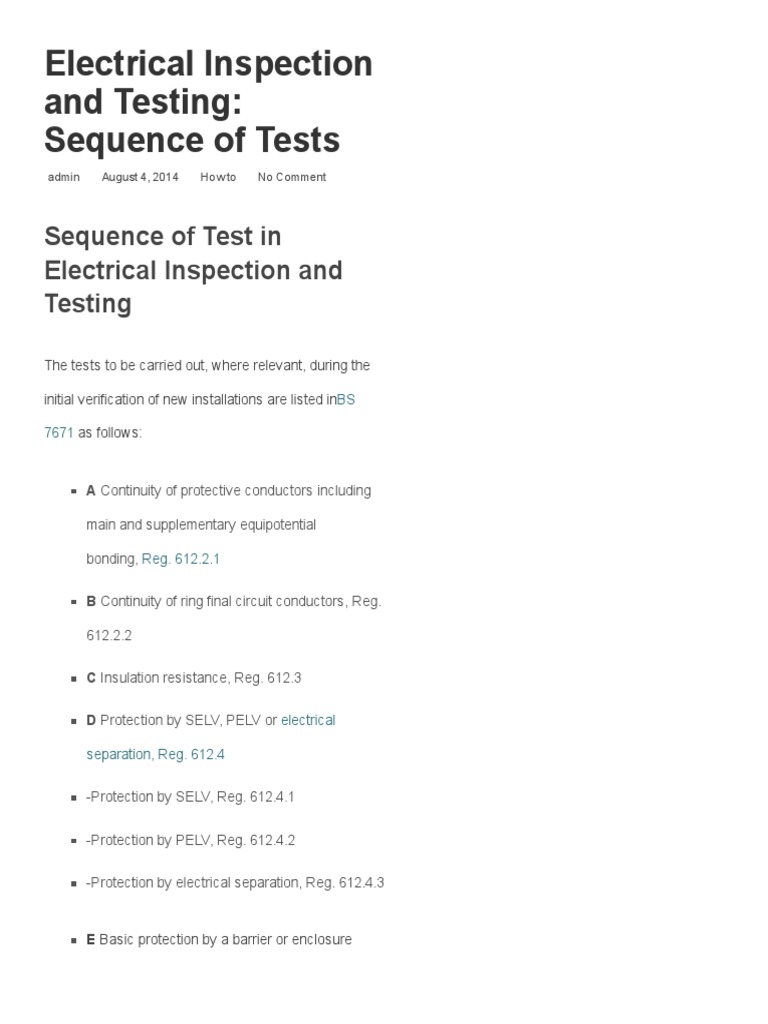Open the Howto category link
The height and width of the screenshot is (1024, 768).
click(218, 177)
